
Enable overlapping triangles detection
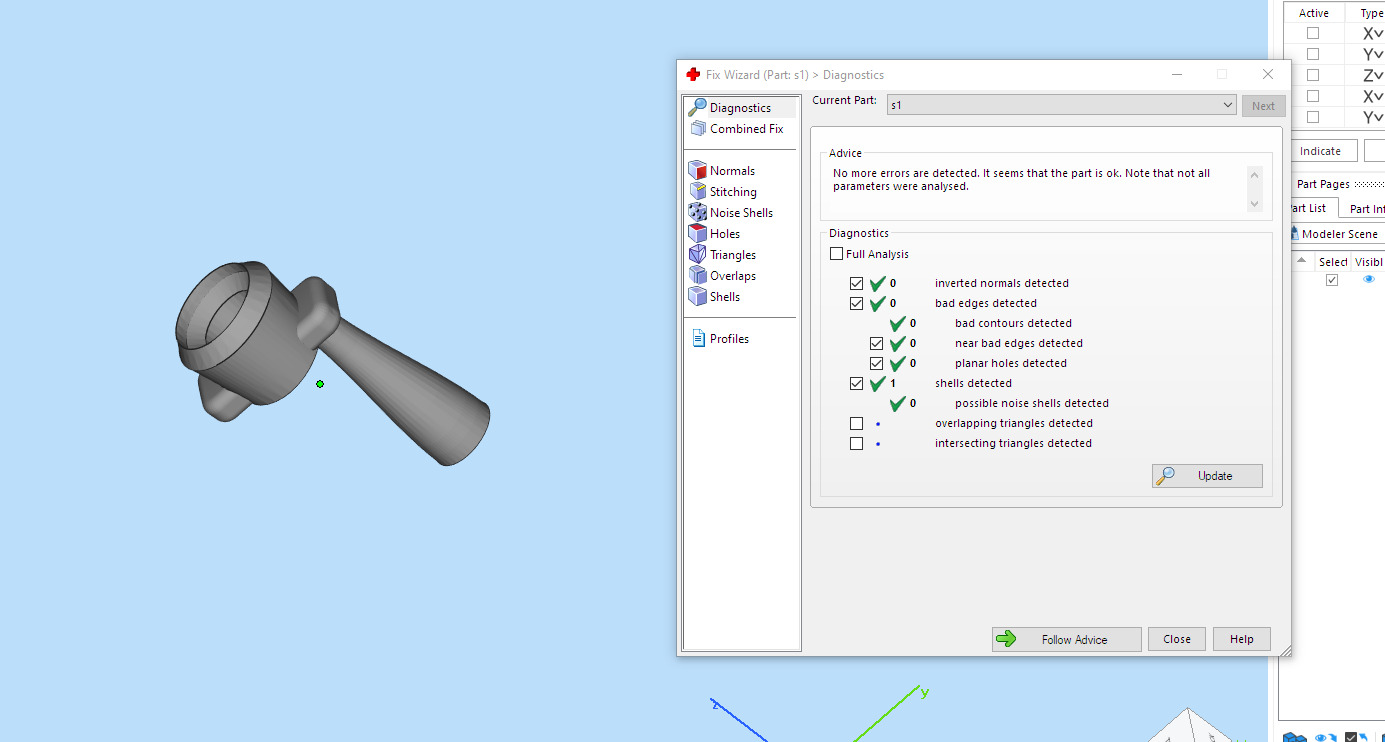[856, 423]
